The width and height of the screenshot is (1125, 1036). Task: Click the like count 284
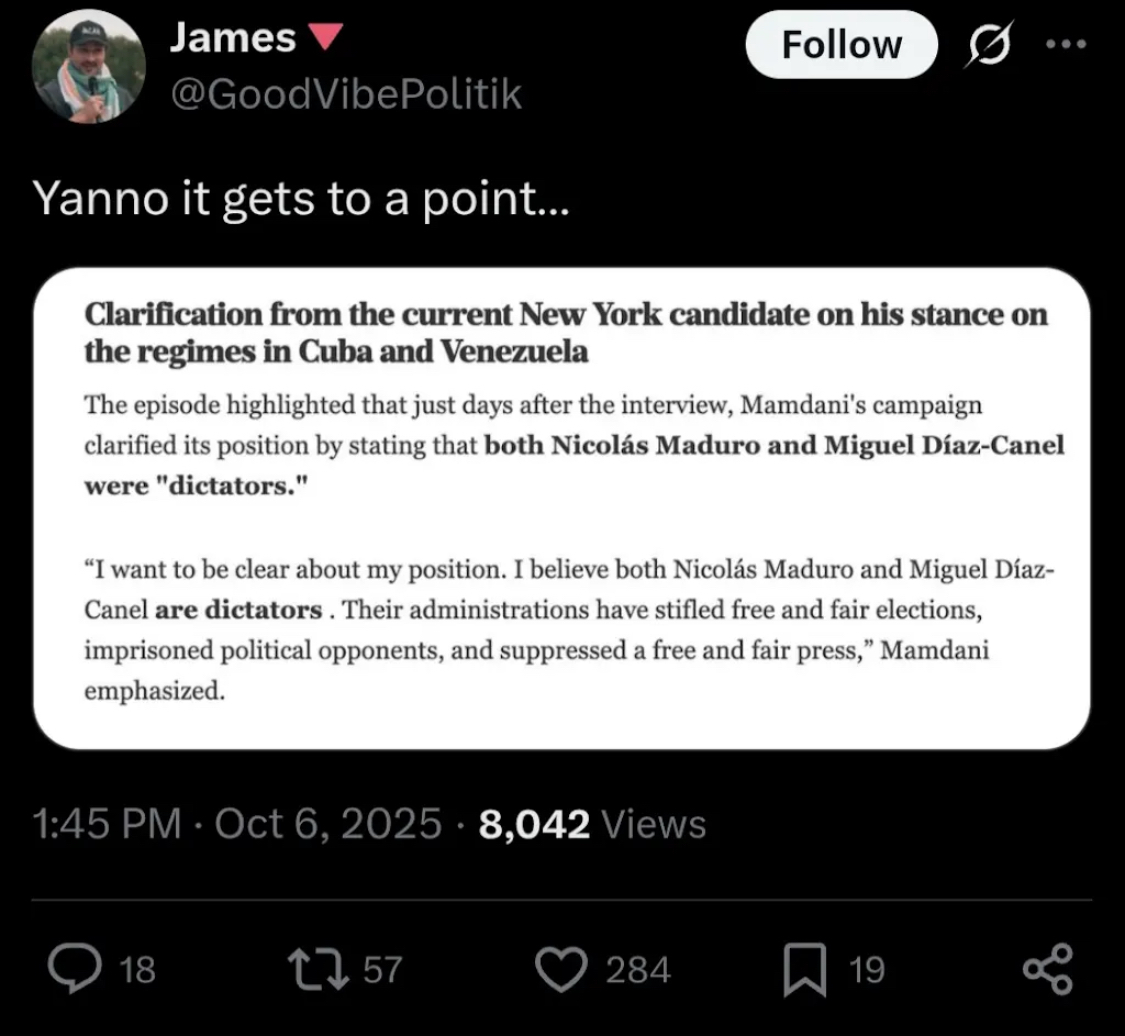(637, 970)
